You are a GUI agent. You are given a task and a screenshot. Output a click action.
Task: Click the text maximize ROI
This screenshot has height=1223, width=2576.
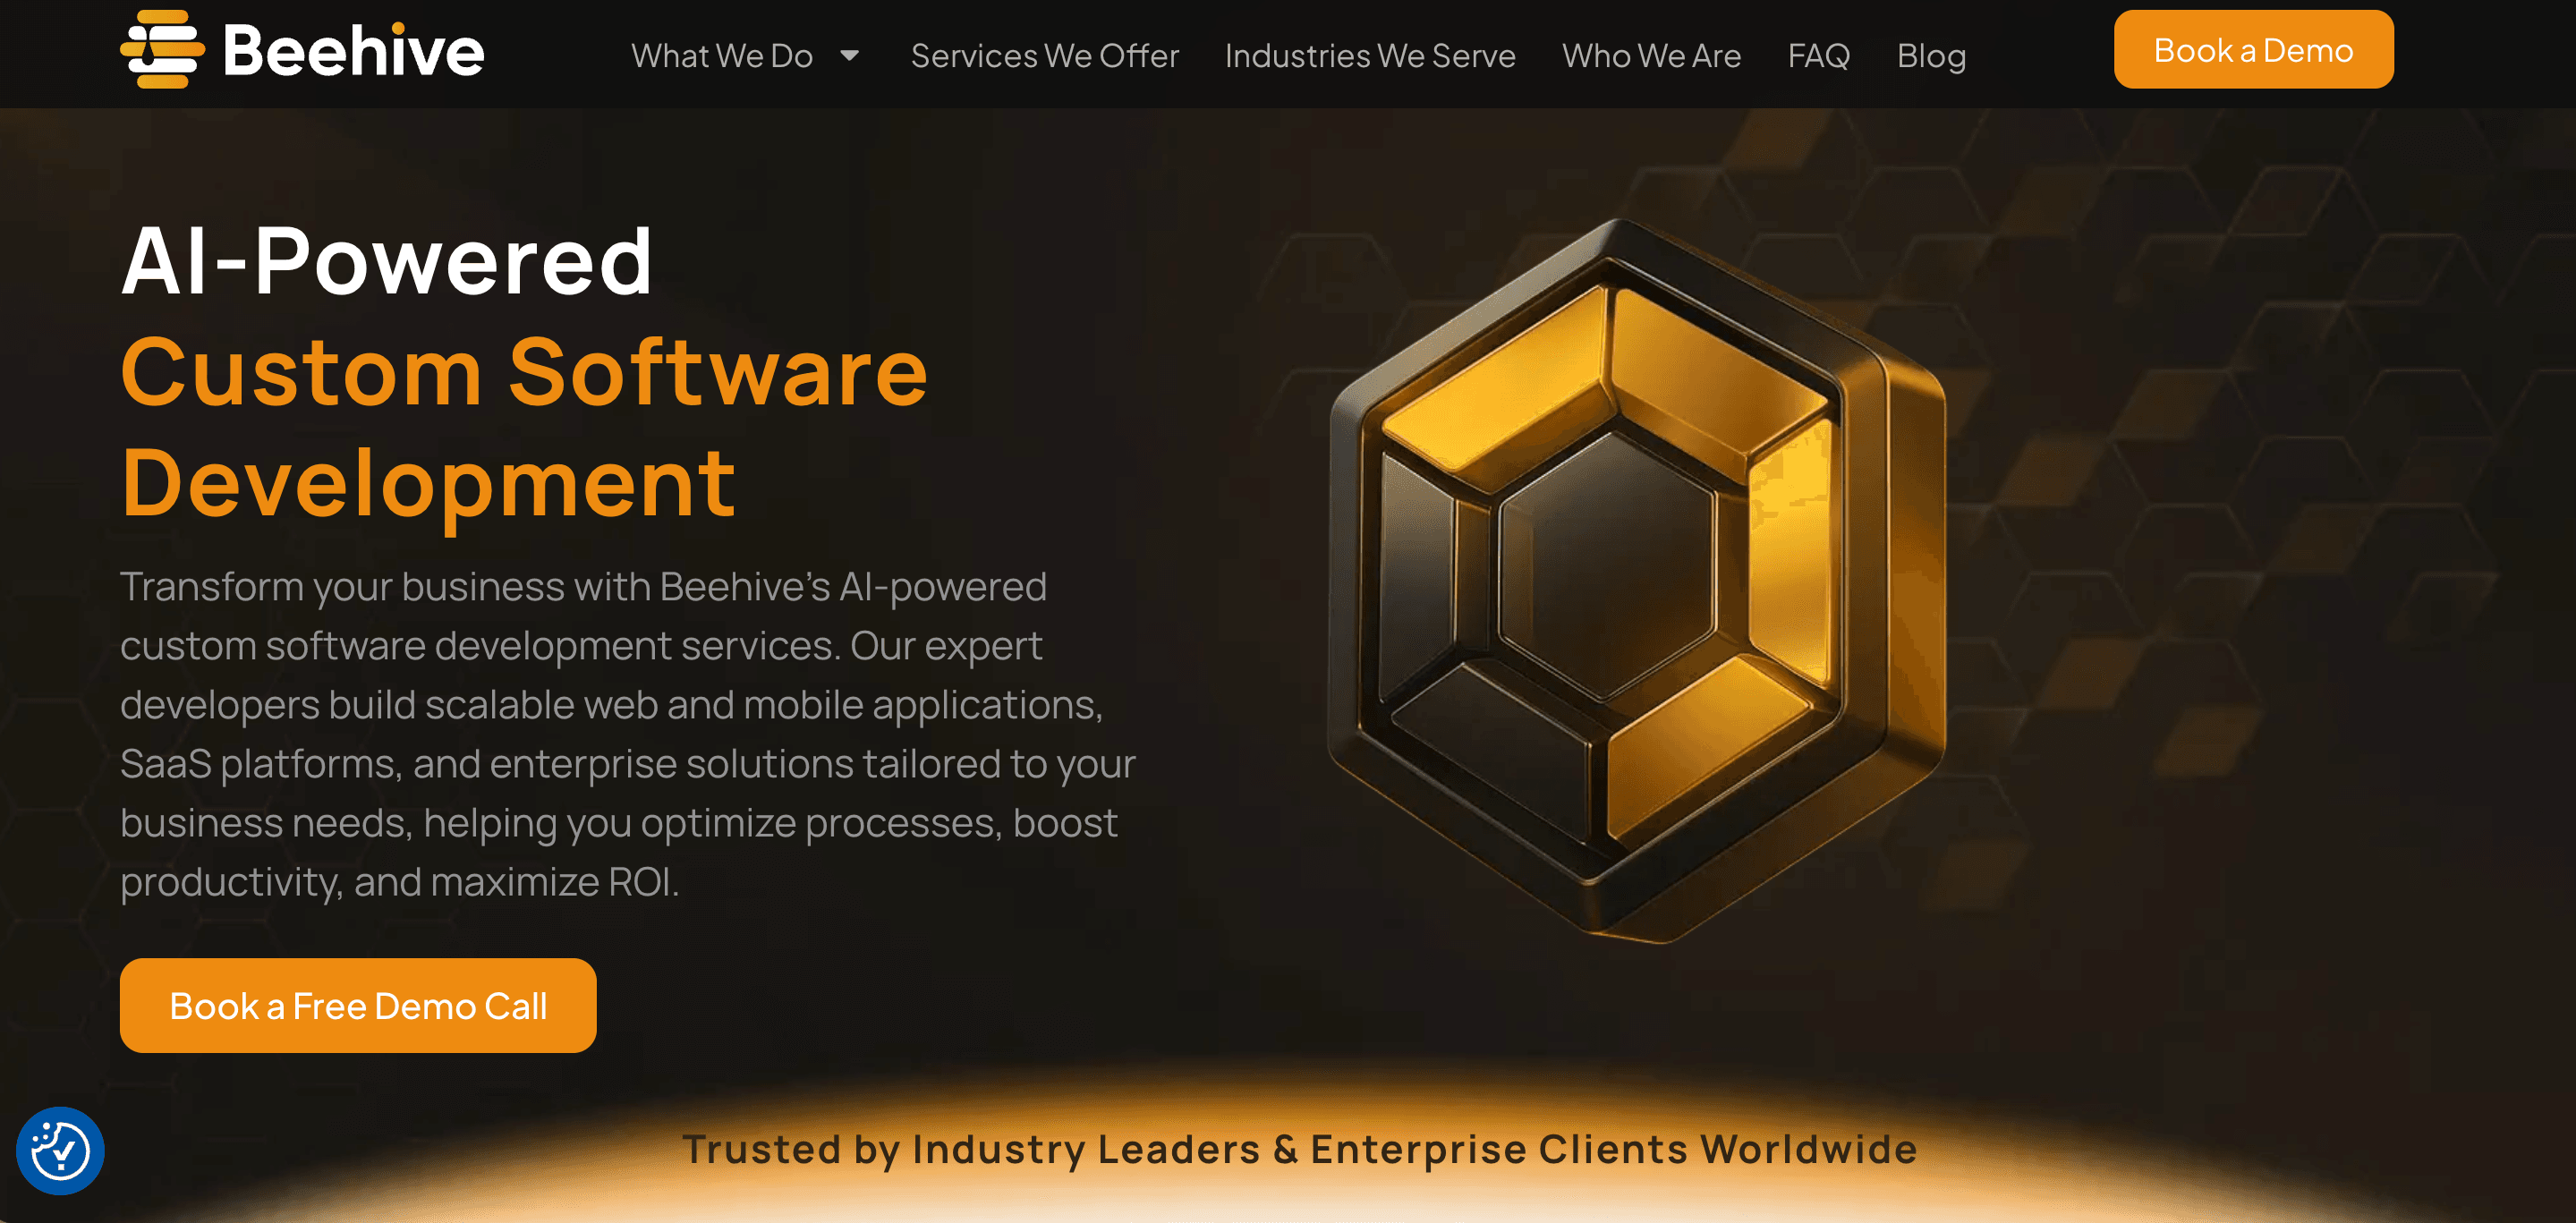(x=555, y=882)
